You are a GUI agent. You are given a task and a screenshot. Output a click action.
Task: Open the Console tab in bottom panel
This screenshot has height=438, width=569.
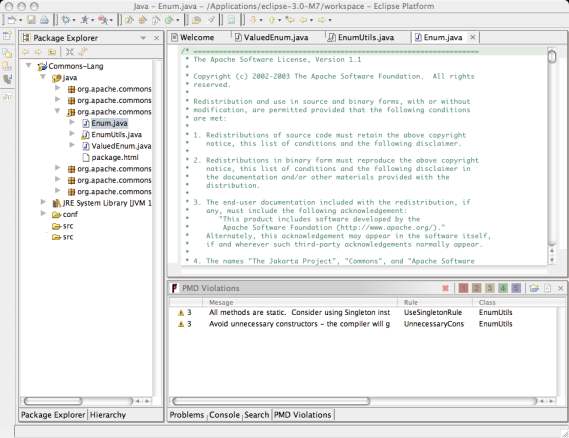tap(224, 414)
